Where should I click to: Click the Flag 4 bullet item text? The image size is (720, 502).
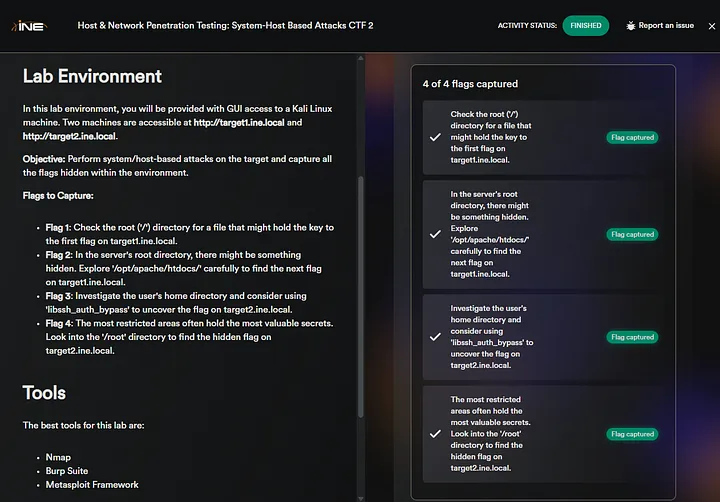189,337
